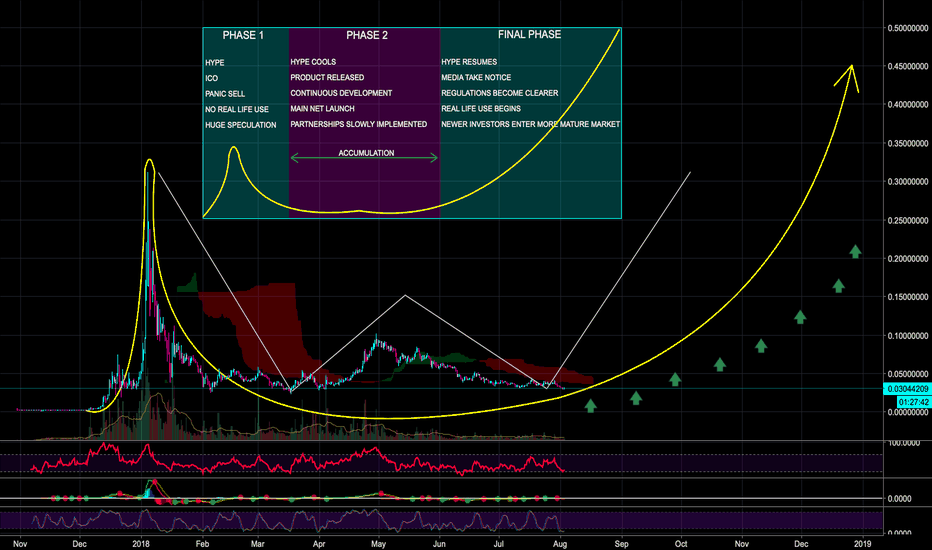The height and width of the screenshot is (550, 932).
Task: Select the 0.35000000 price axis label
Action: [908, 143]
